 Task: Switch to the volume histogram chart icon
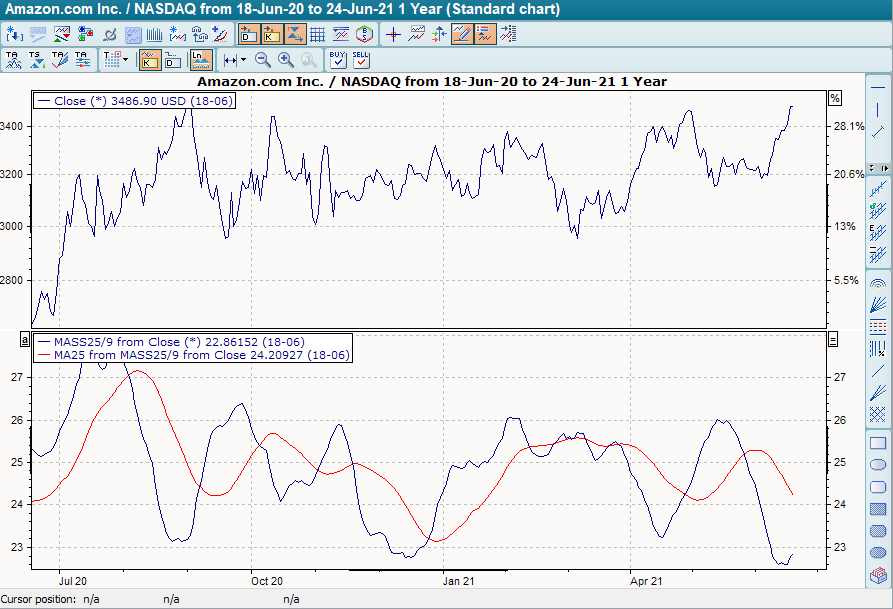(153, 34)
